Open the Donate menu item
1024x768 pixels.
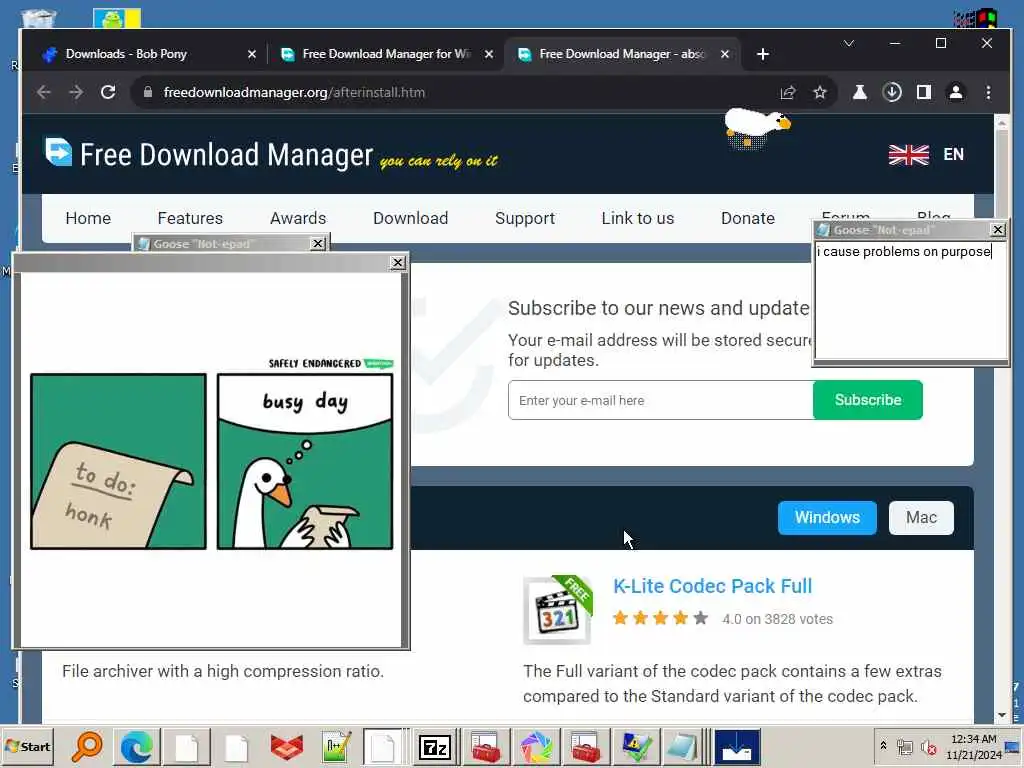748,218
